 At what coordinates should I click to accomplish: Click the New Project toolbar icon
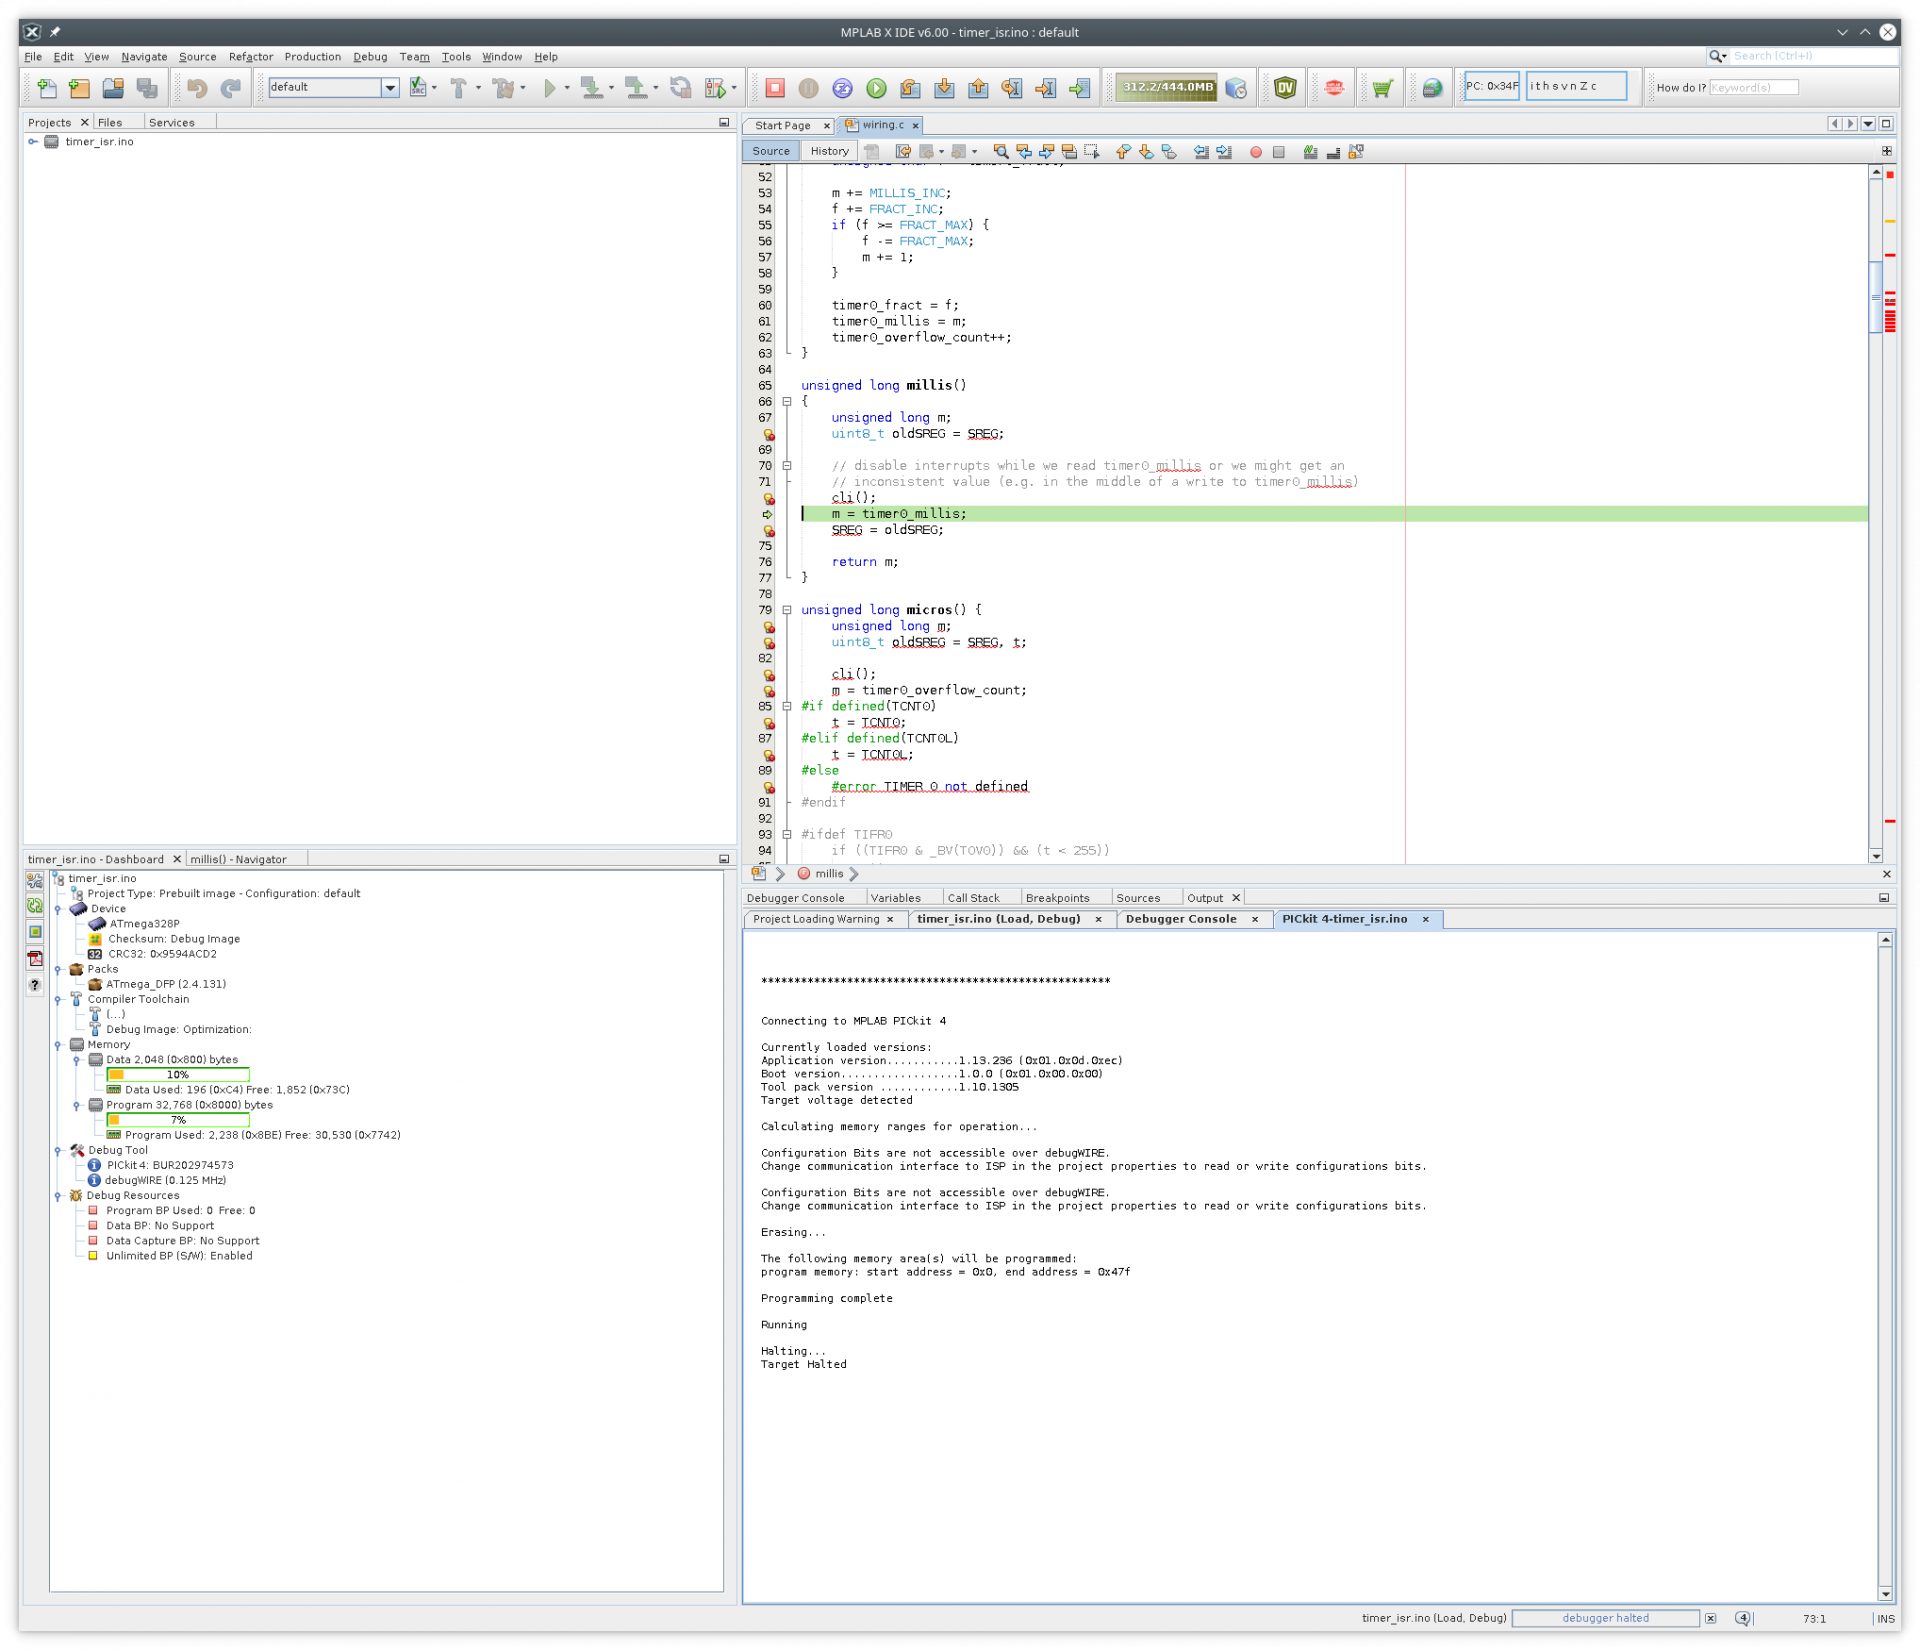pos(79,88)
